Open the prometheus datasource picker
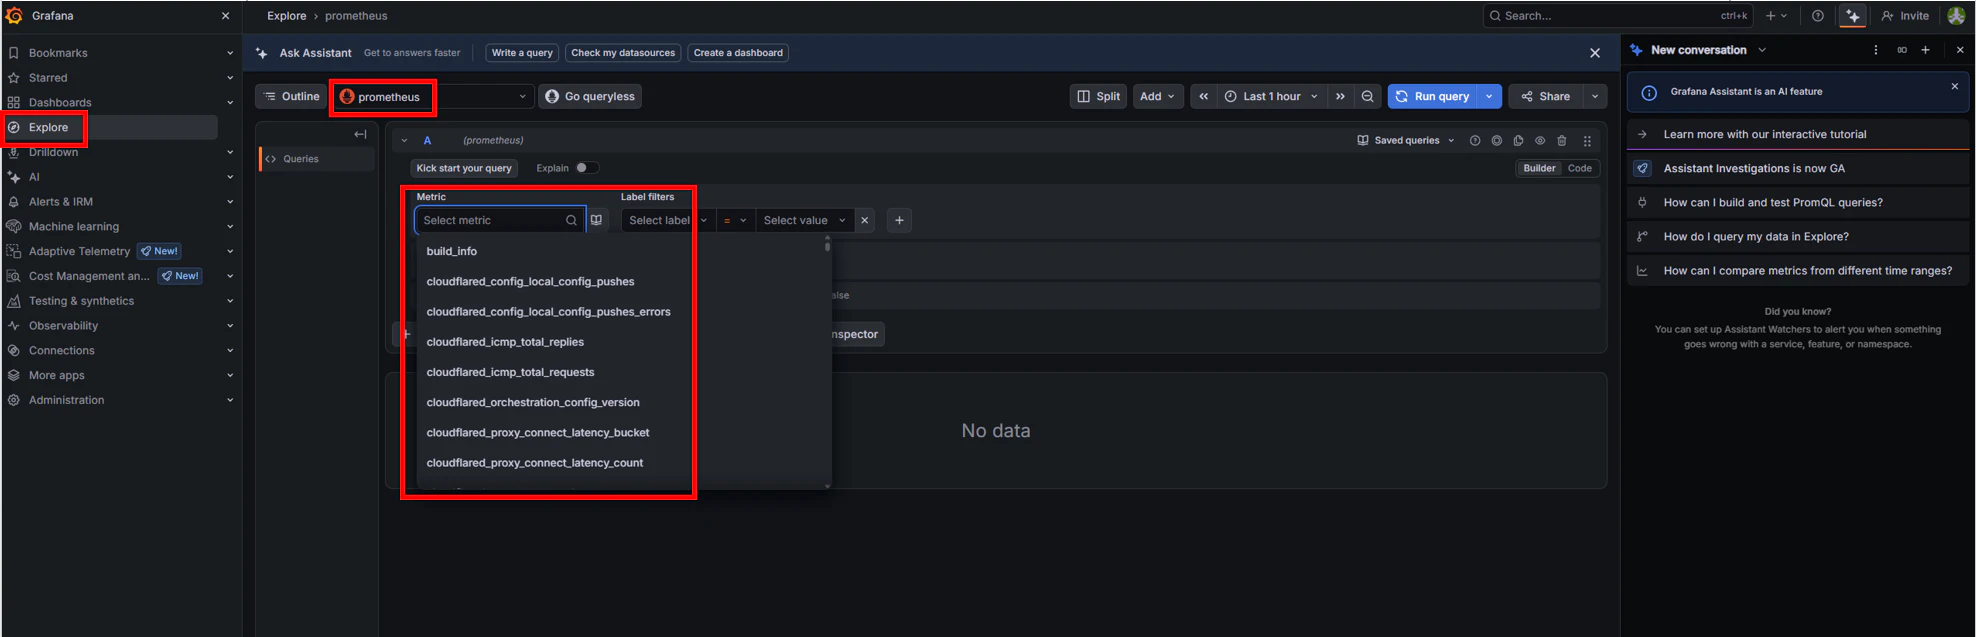Screen dimensions: 1976x637 pos(433,96)
